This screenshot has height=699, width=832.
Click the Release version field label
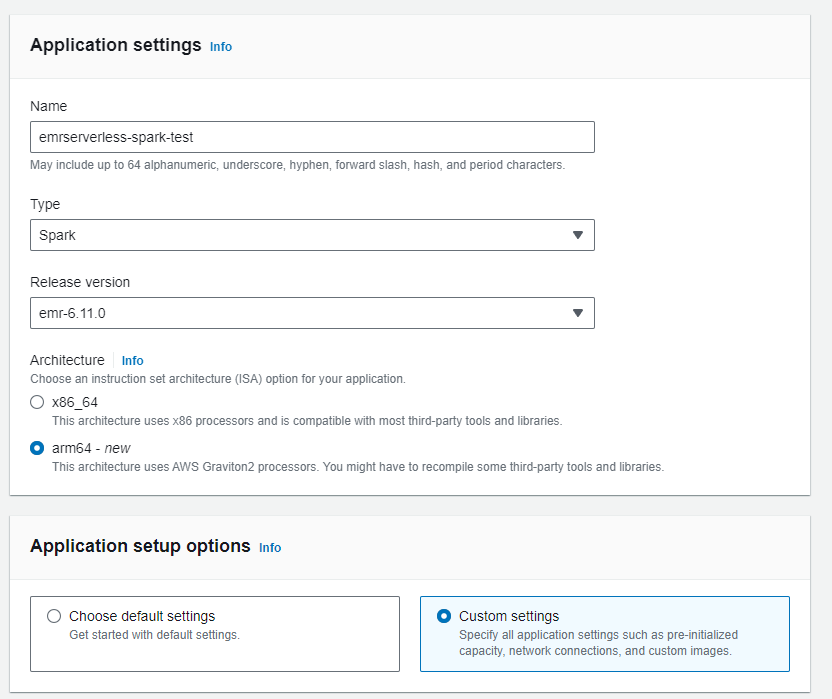click(x=80, y=282)
